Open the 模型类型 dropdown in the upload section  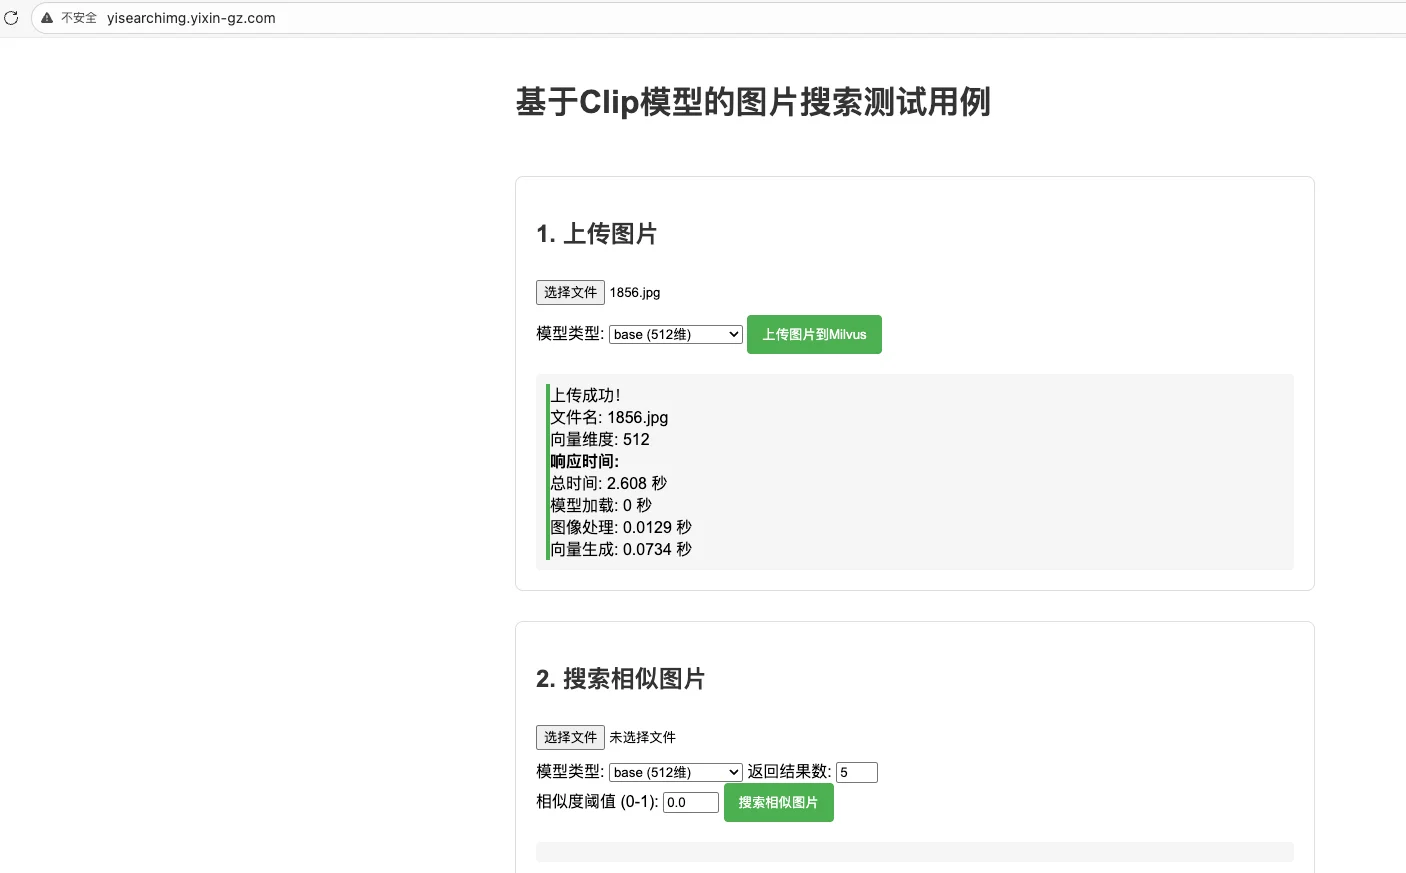[x=675, y=334]
